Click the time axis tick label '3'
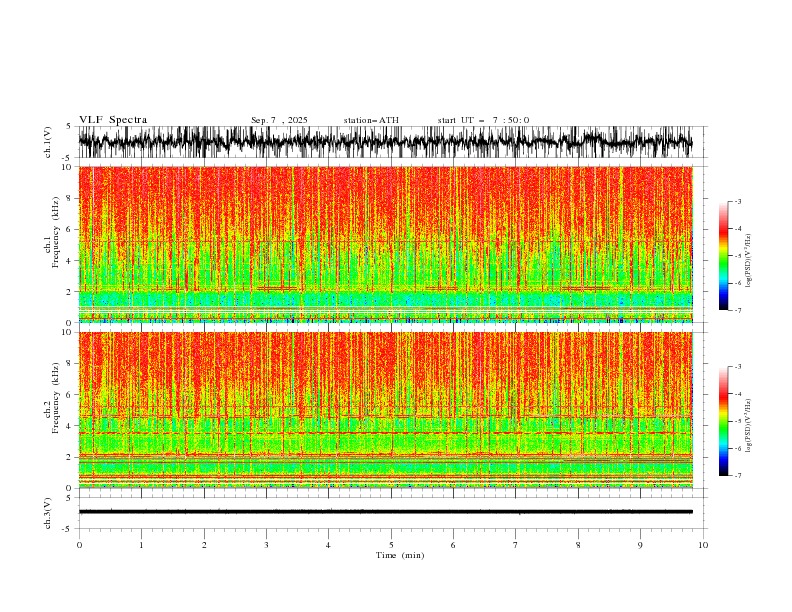The height and width of the screenshot is (612, 792). pos(266,545)
